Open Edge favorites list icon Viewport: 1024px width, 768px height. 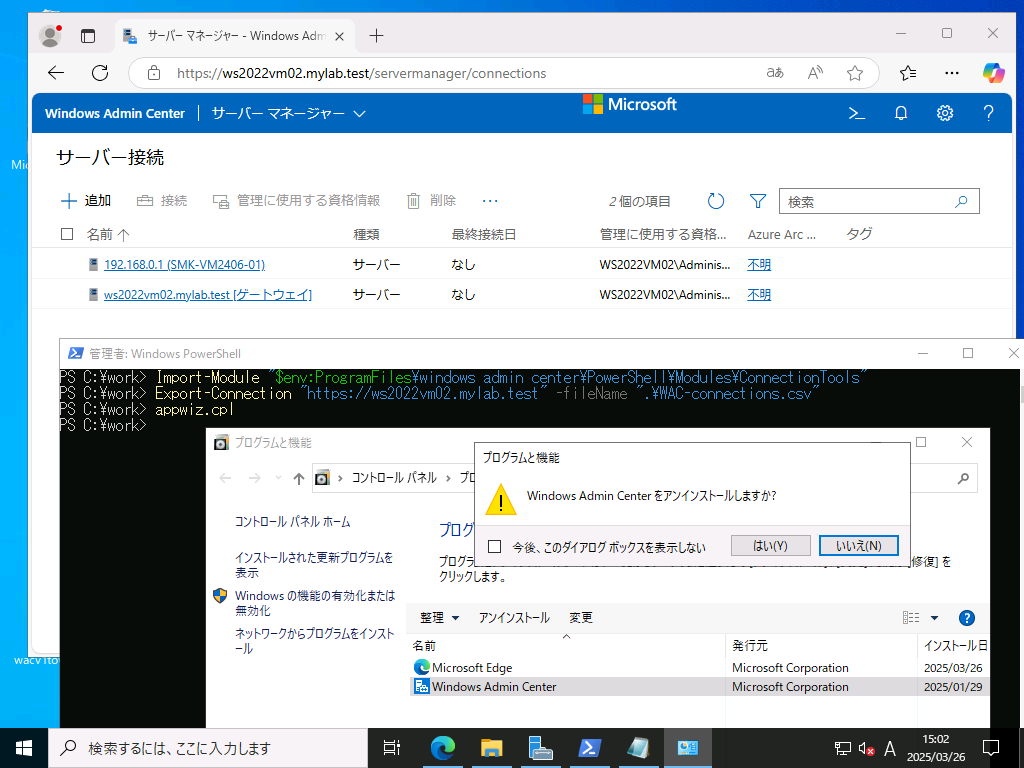pyautogui.click(x=907, y=73)
